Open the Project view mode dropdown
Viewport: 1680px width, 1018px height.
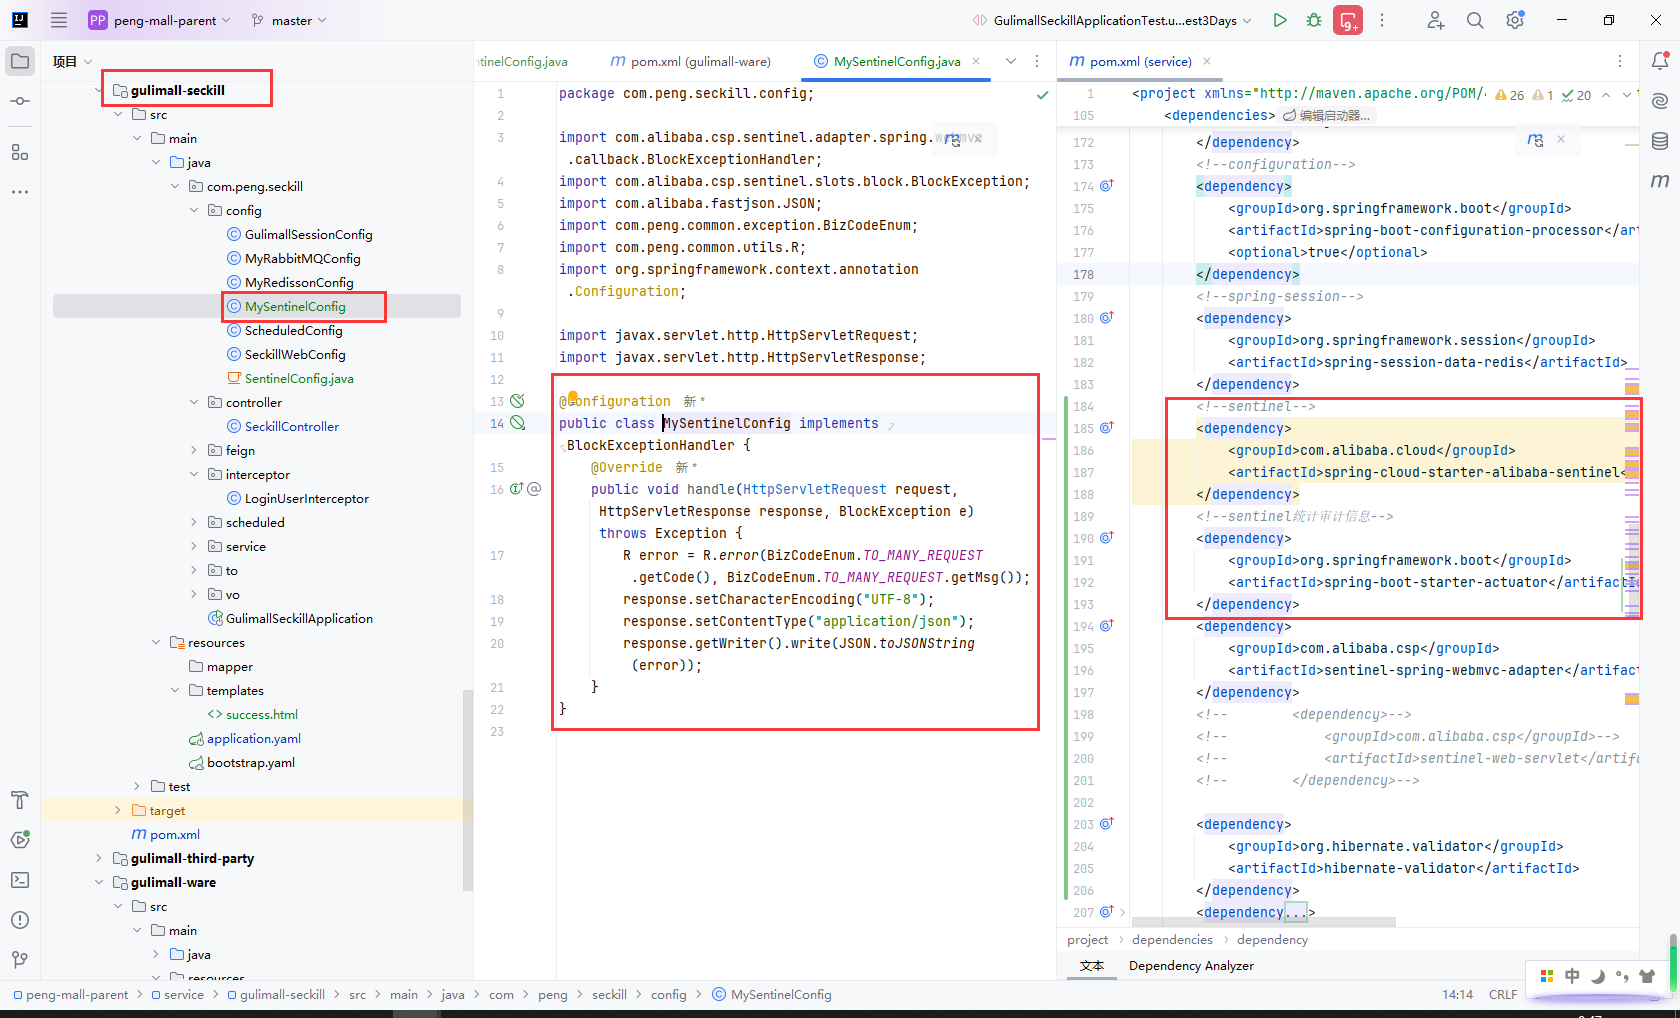pyautogui.click(x=72, y=61)
